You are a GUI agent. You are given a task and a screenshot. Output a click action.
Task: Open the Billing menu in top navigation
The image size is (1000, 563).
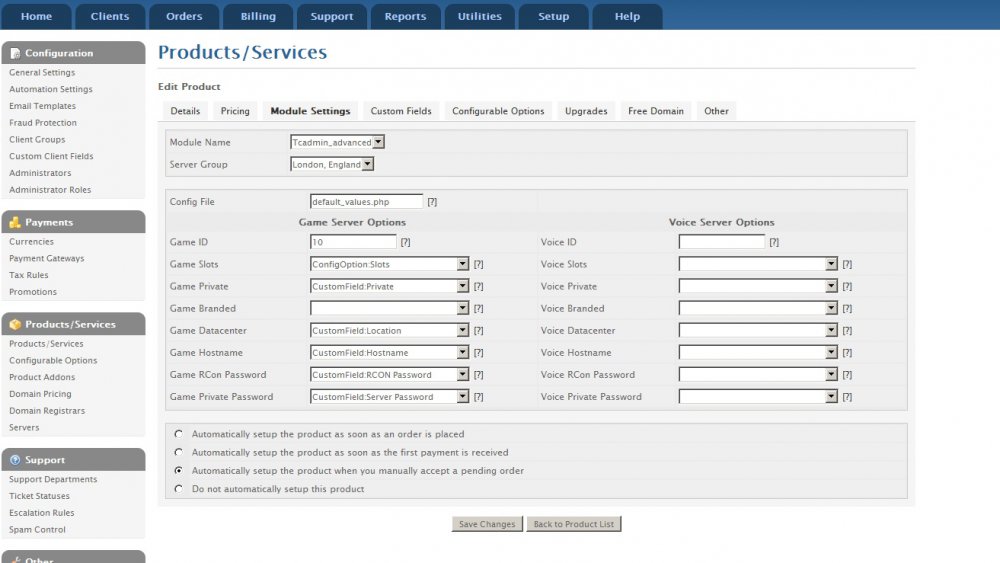click(257, 16)
